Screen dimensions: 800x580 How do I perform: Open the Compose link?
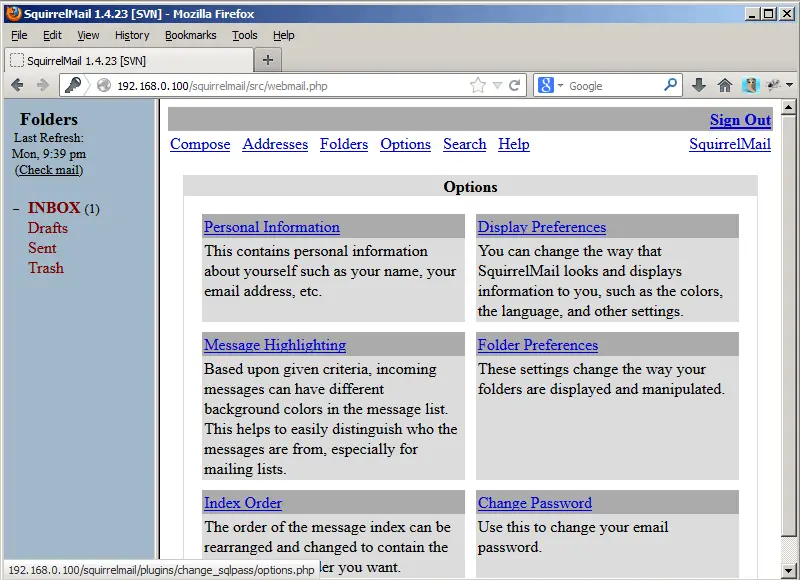click(200, 144)
